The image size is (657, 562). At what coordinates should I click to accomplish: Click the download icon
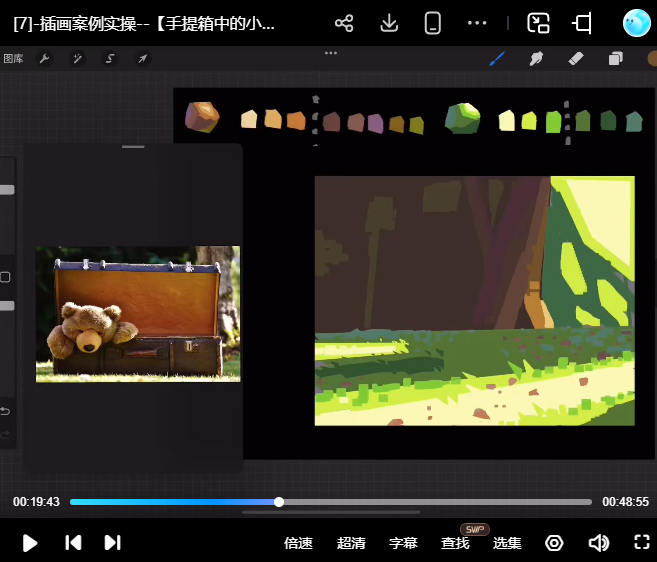[x=390, y=23]
